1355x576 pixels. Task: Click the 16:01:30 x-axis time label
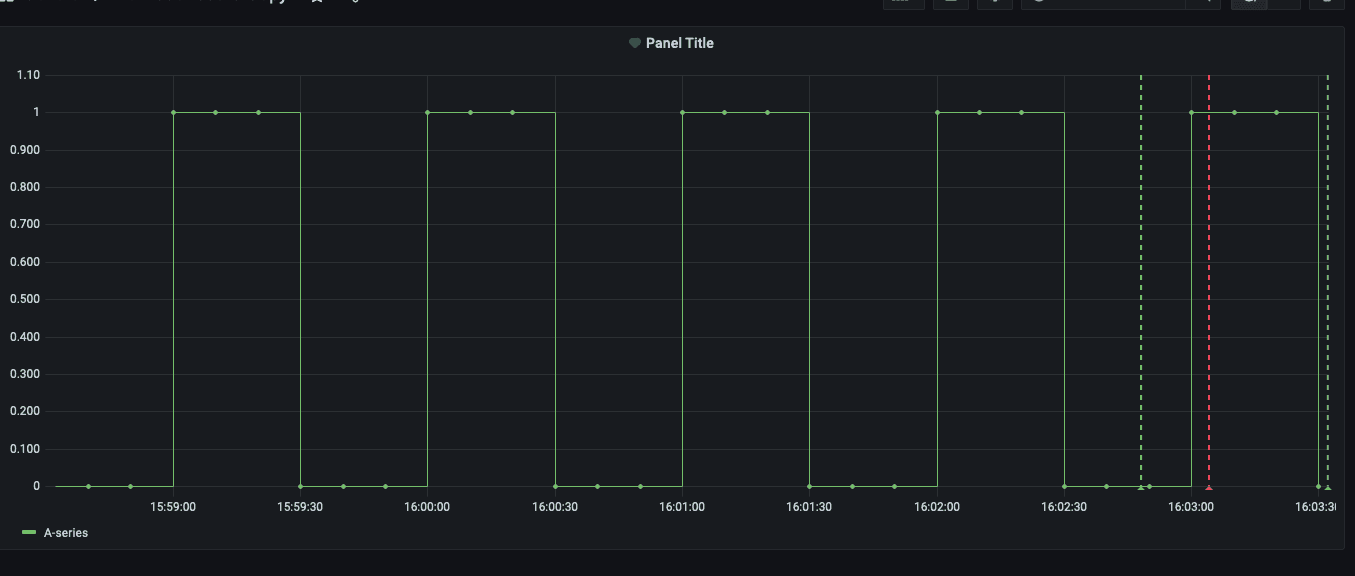[x=809, y=507]
